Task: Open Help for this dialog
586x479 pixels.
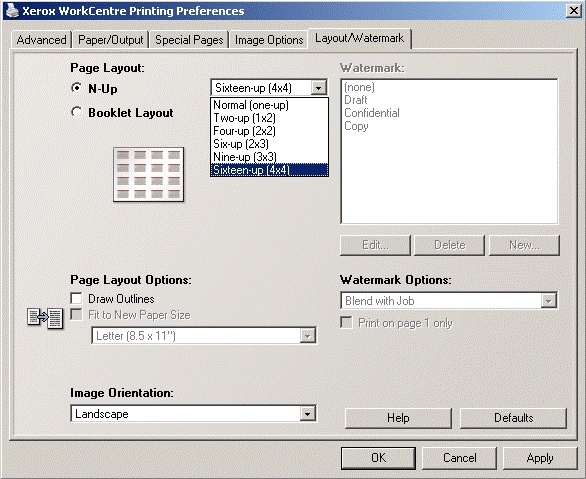Action: pos(398,418)
